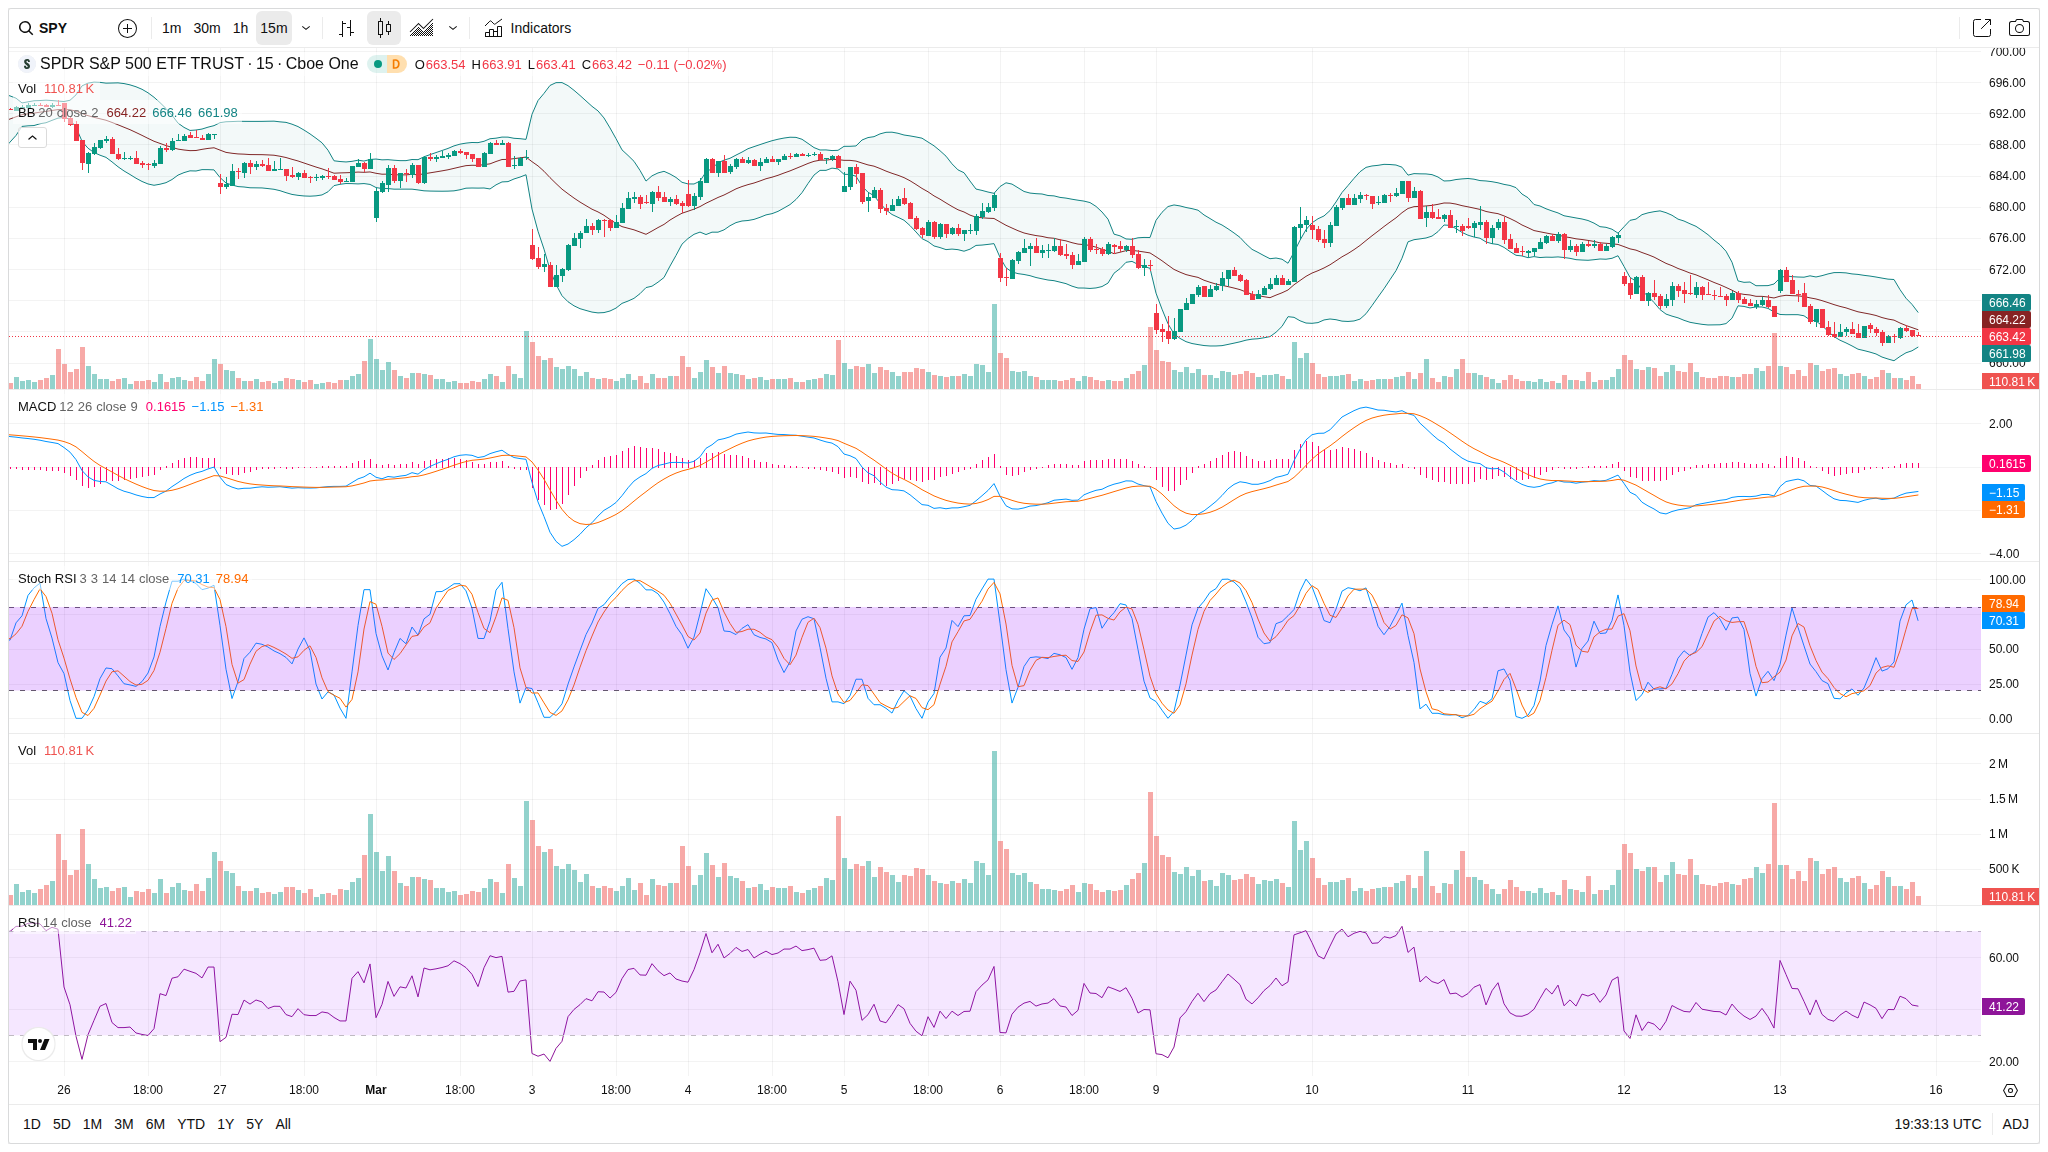Open the fullscreen chart icon
This screenshot has width=2048, height=1152.
1981,28
